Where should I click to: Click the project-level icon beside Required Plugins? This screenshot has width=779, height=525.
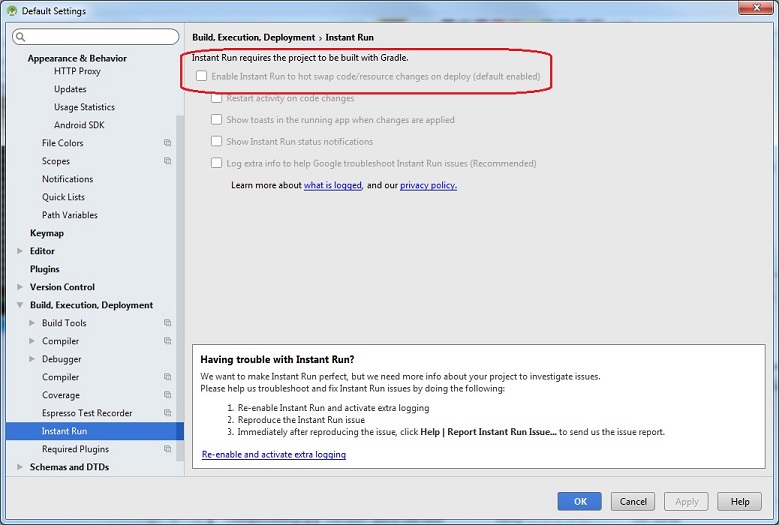[168, 449]
